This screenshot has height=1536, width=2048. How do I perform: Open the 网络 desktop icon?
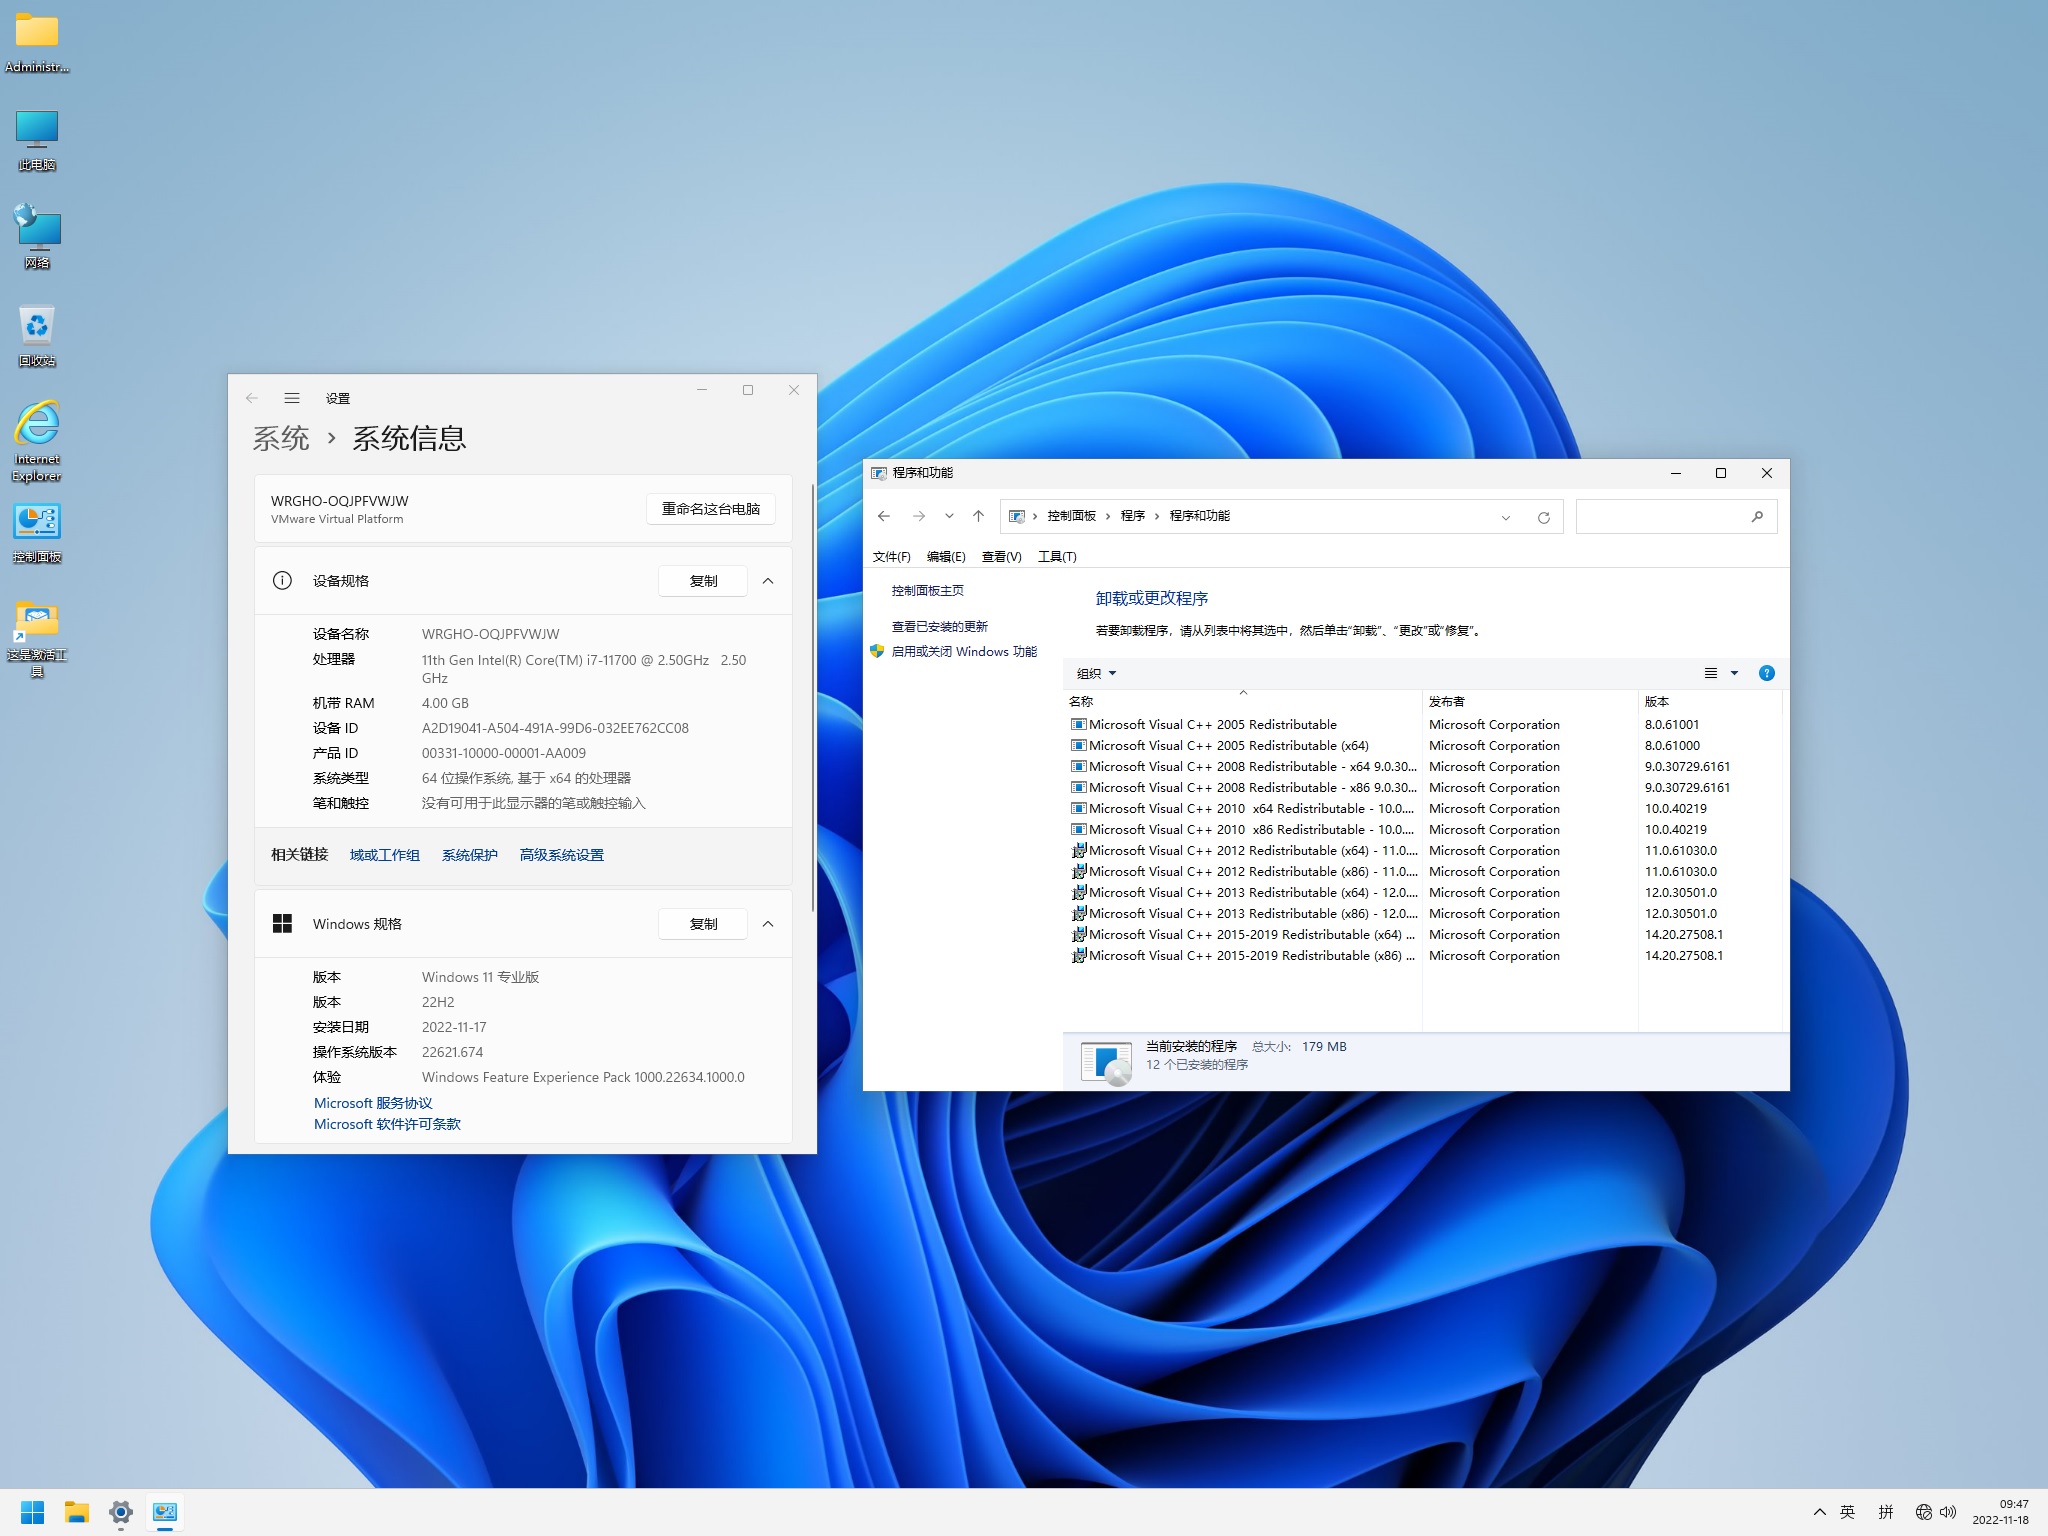tap(37, 237)
